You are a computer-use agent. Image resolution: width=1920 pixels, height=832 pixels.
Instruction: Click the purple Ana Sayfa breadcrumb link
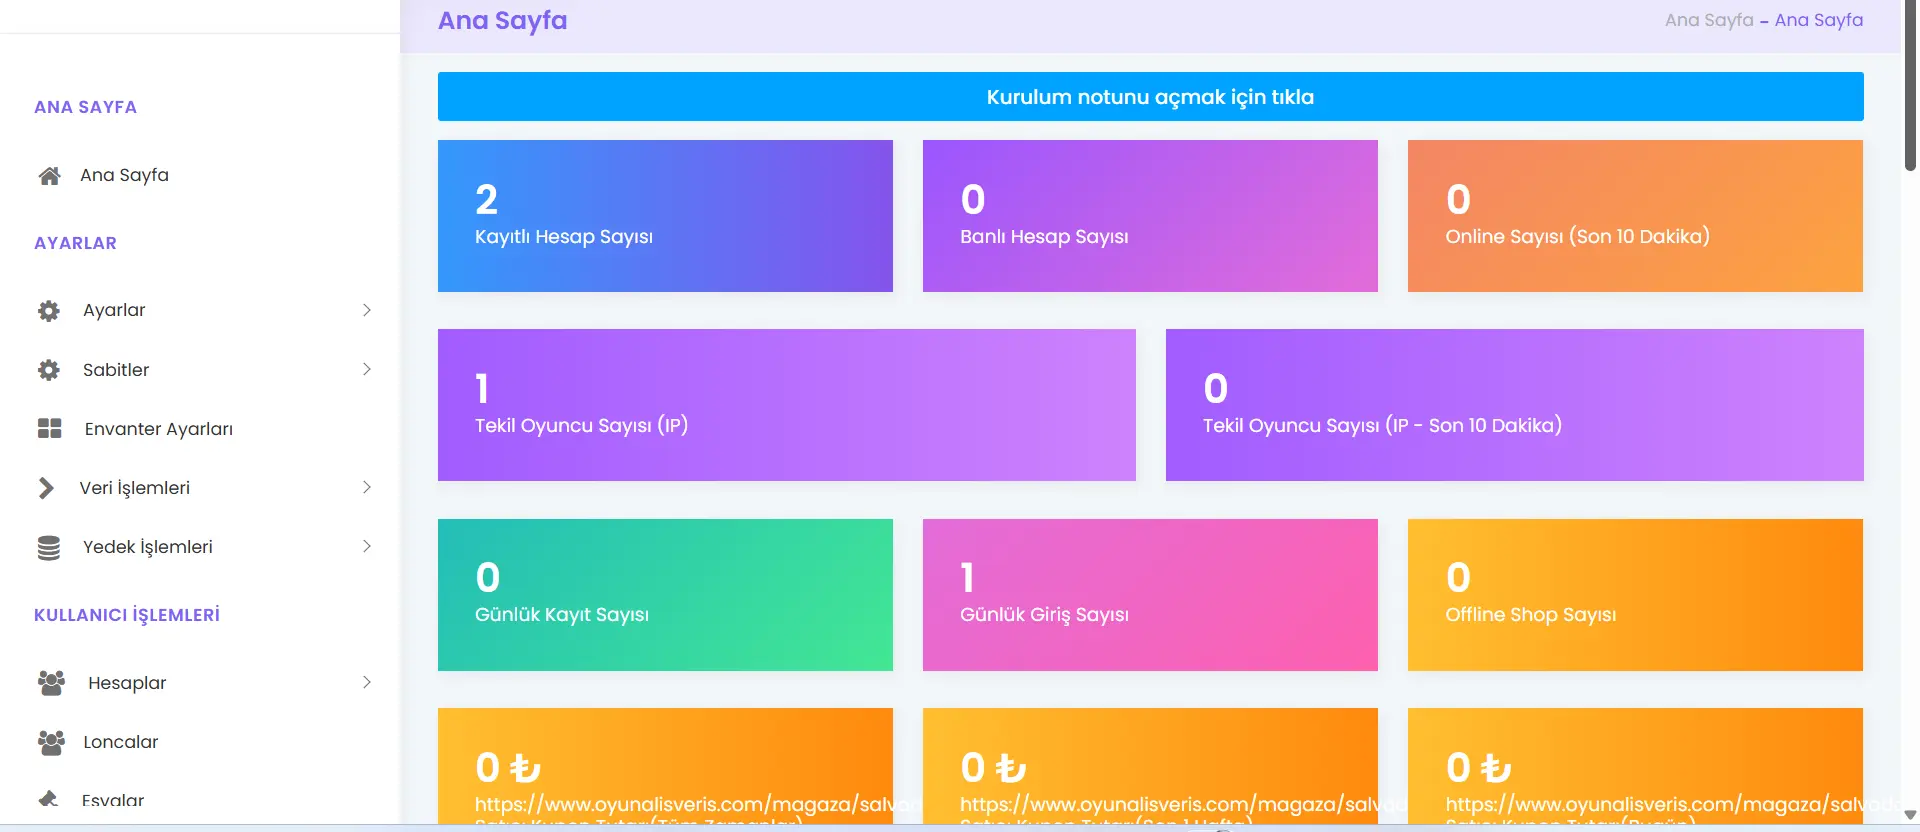tap(1819, 20)
